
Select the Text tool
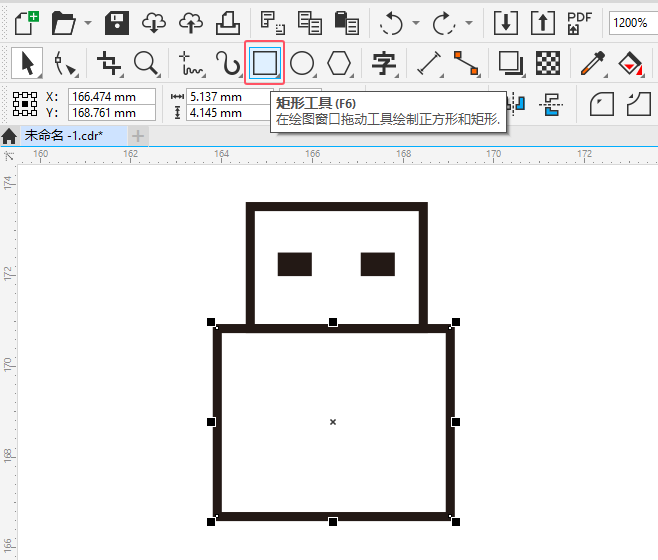pos(384,63)
